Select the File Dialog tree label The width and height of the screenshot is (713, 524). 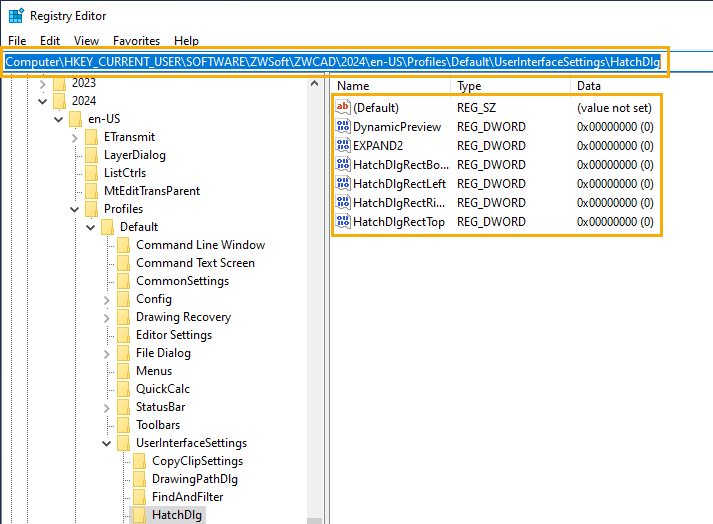tap(163, 353)
